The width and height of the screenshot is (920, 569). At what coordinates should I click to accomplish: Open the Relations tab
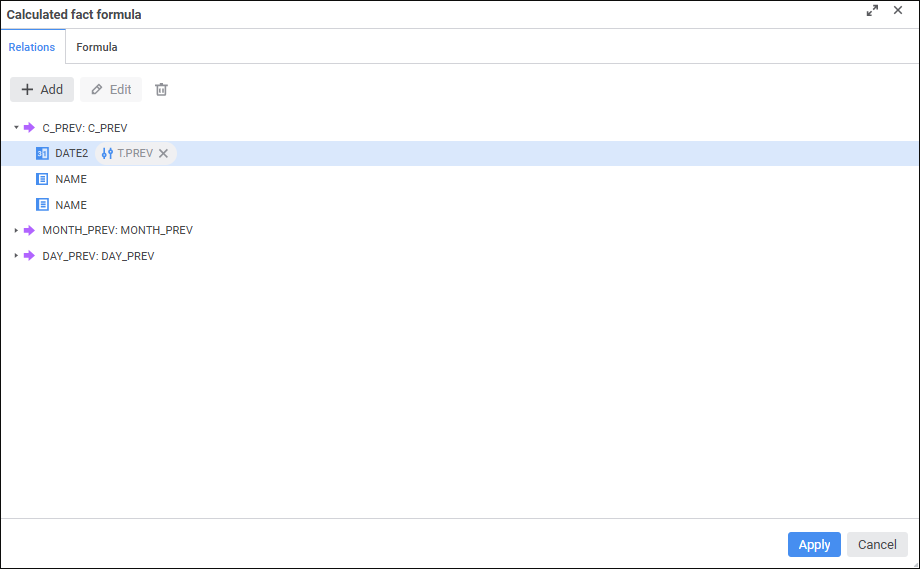click(x=32, y=47)
